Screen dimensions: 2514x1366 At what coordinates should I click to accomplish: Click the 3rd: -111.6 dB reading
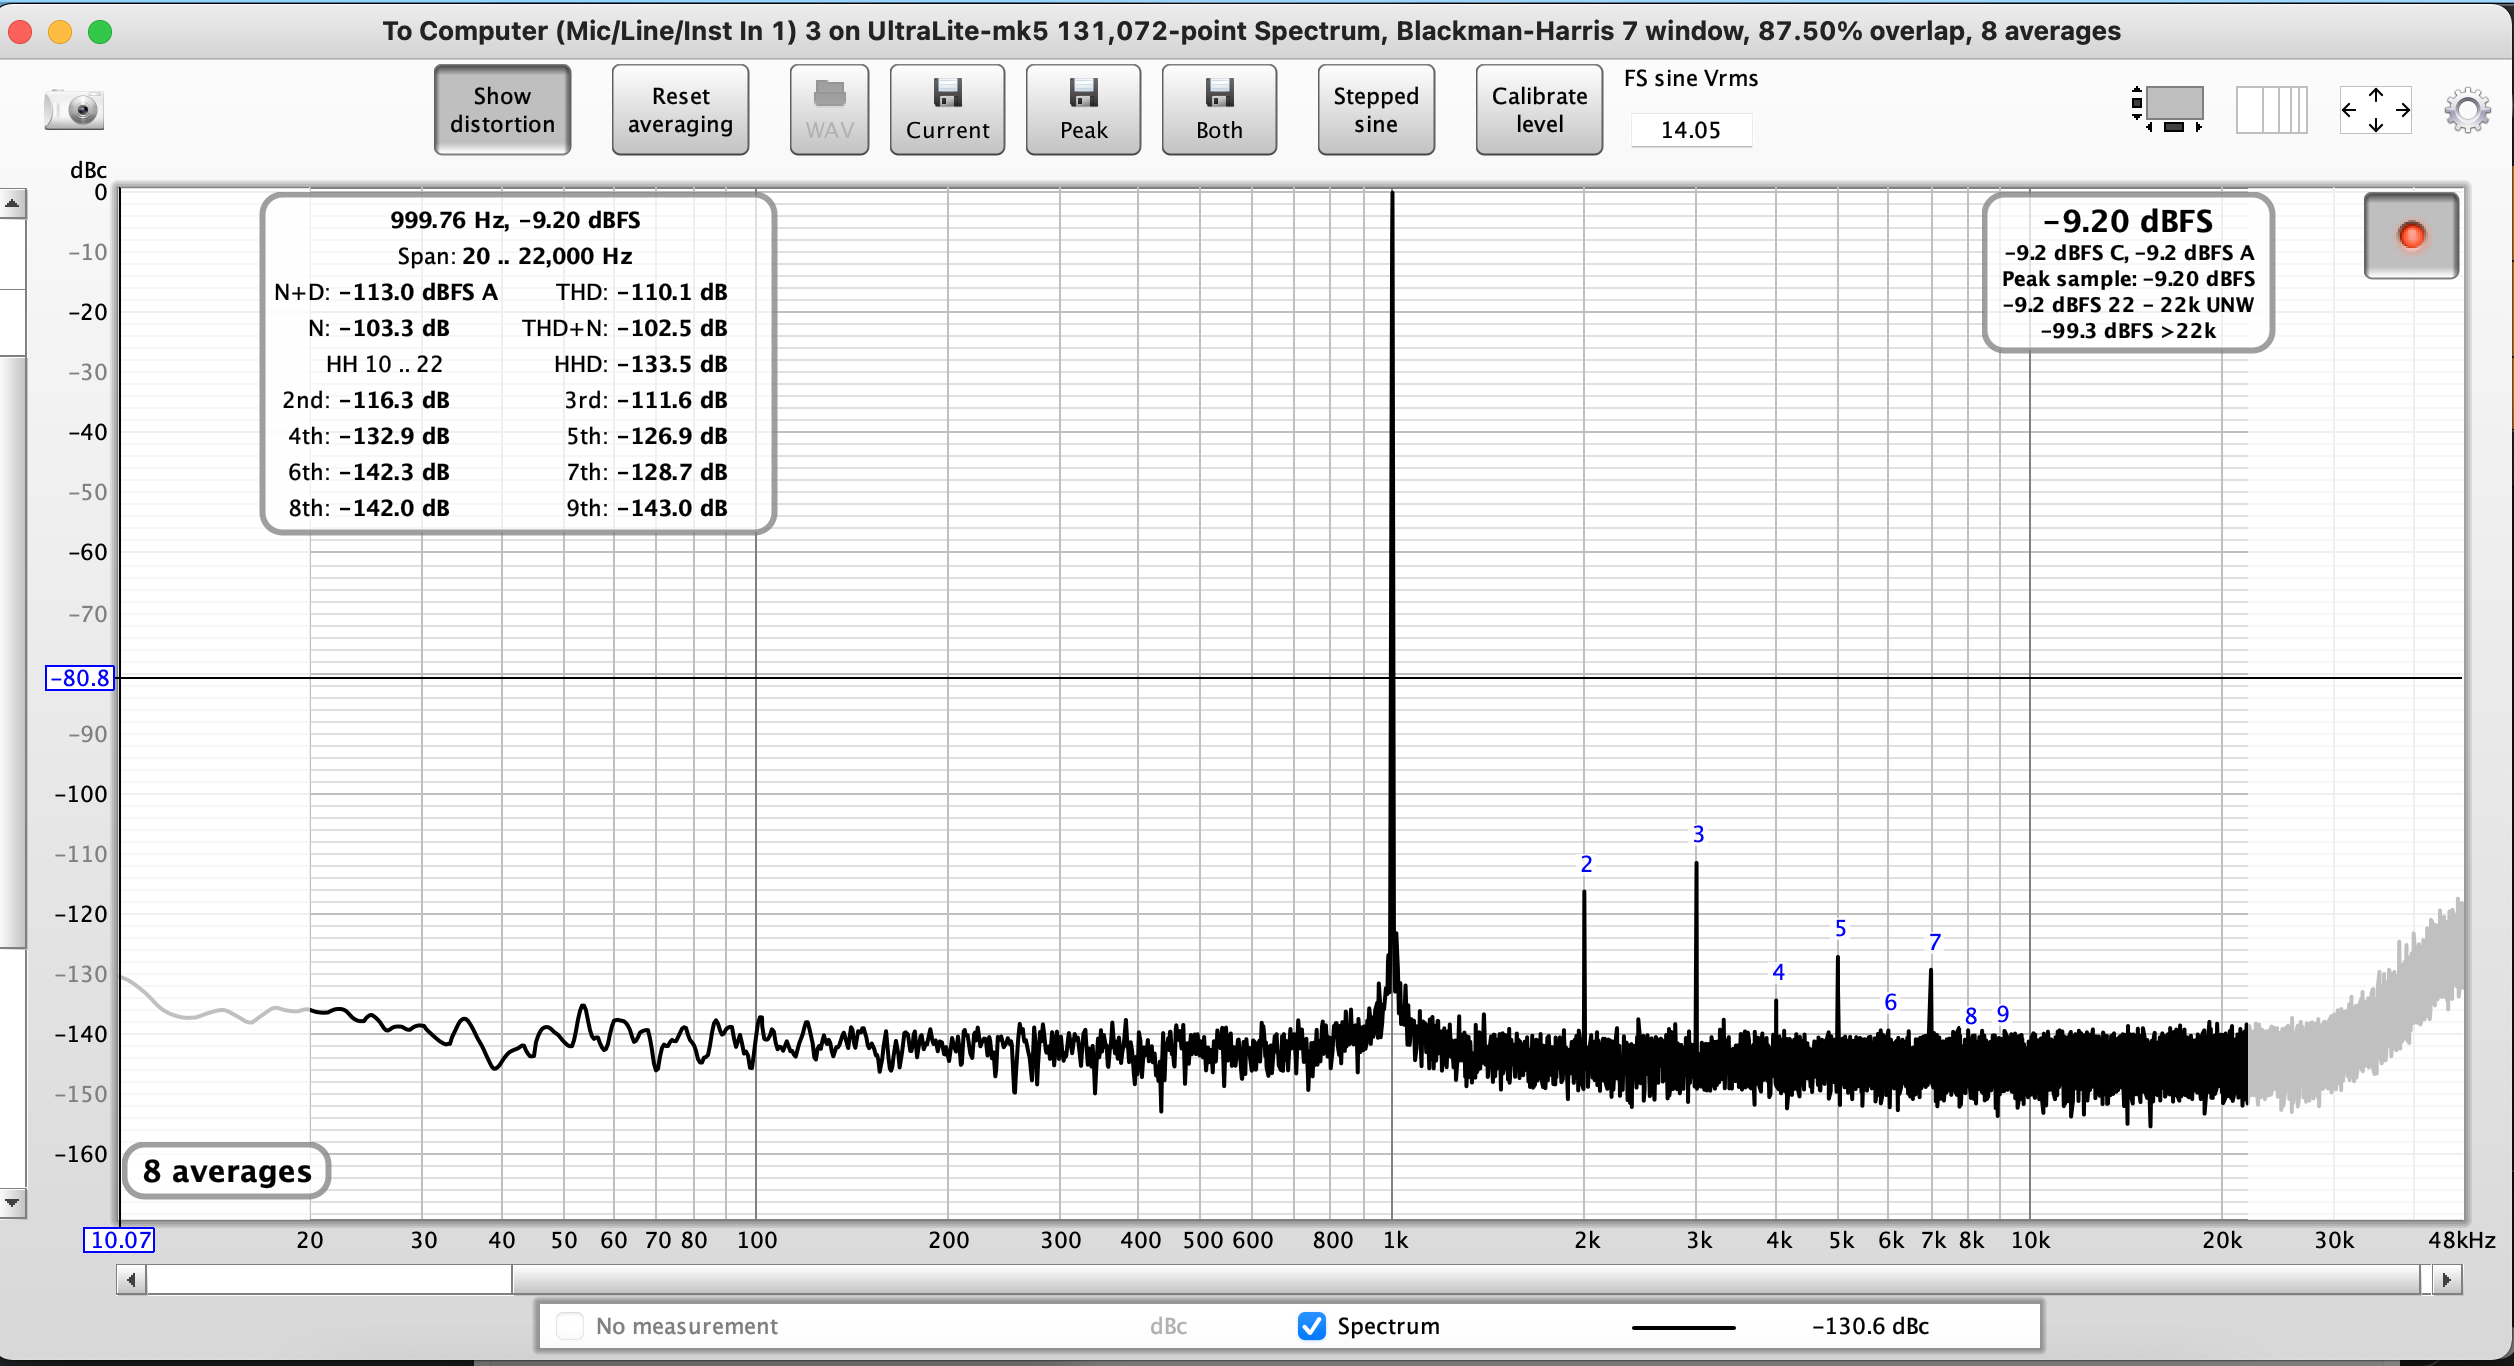[x=645, y=400]
